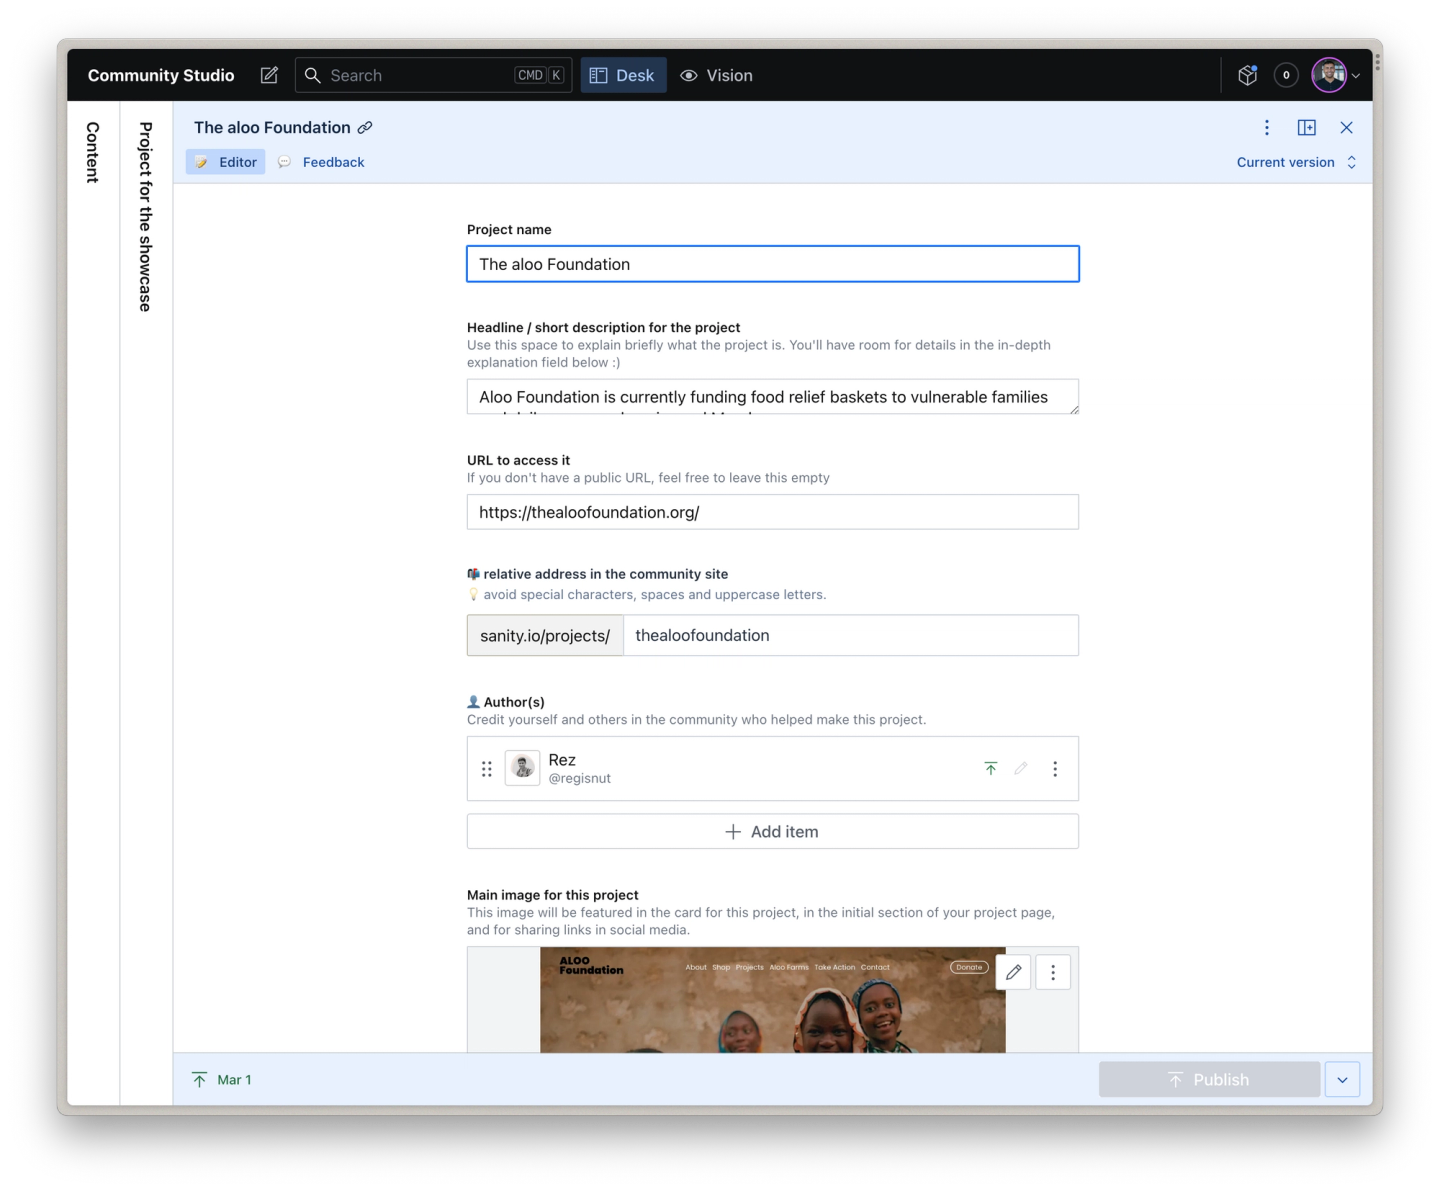Open the main image's edit pencil icon
This screenshot has width=1440, height=1191.
pyautogui.click(x=1013, y=971)
